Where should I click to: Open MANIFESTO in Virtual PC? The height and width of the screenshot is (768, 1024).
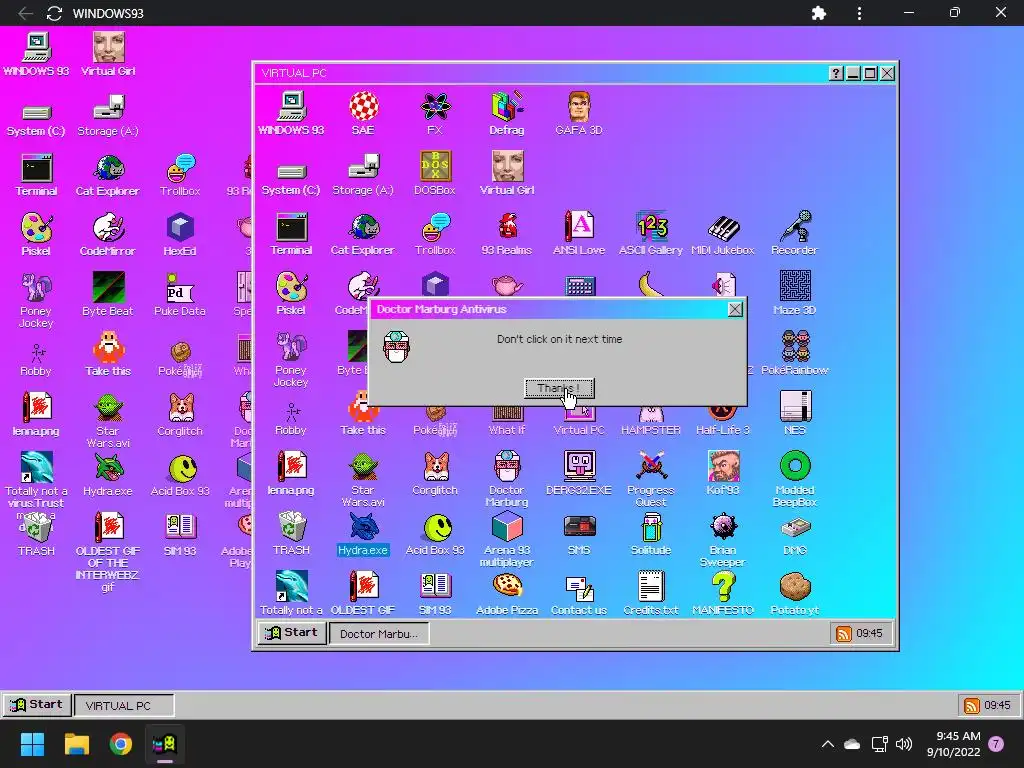pos(722,594)
